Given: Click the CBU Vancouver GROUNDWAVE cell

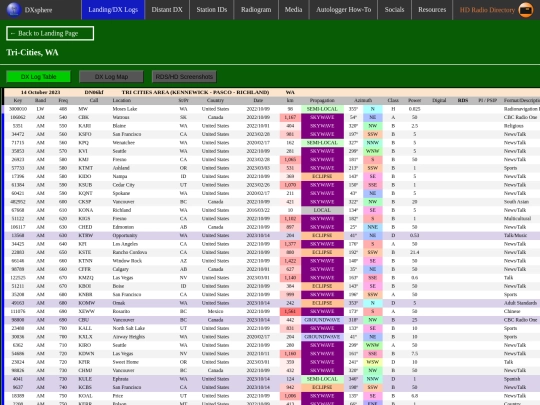Looking at the screenshot, I should [x=322, y=320].
